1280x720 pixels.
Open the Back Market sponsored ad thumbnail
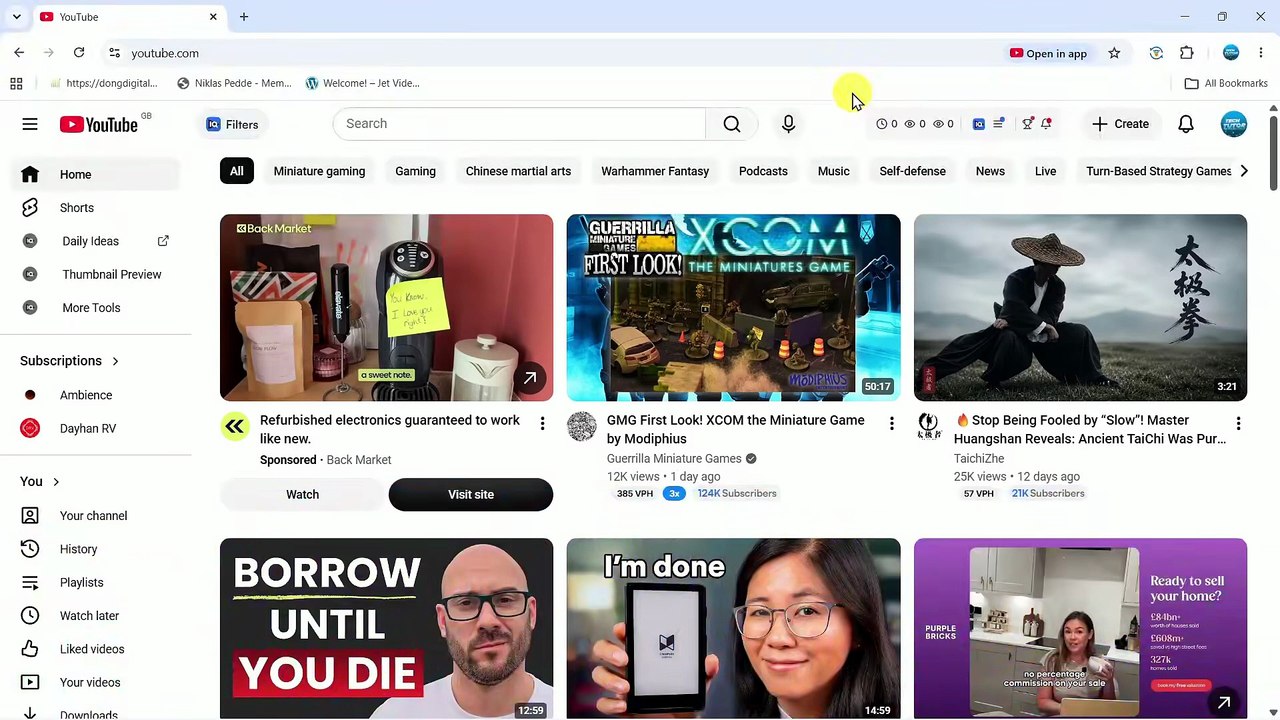click(x=386, y=308)
